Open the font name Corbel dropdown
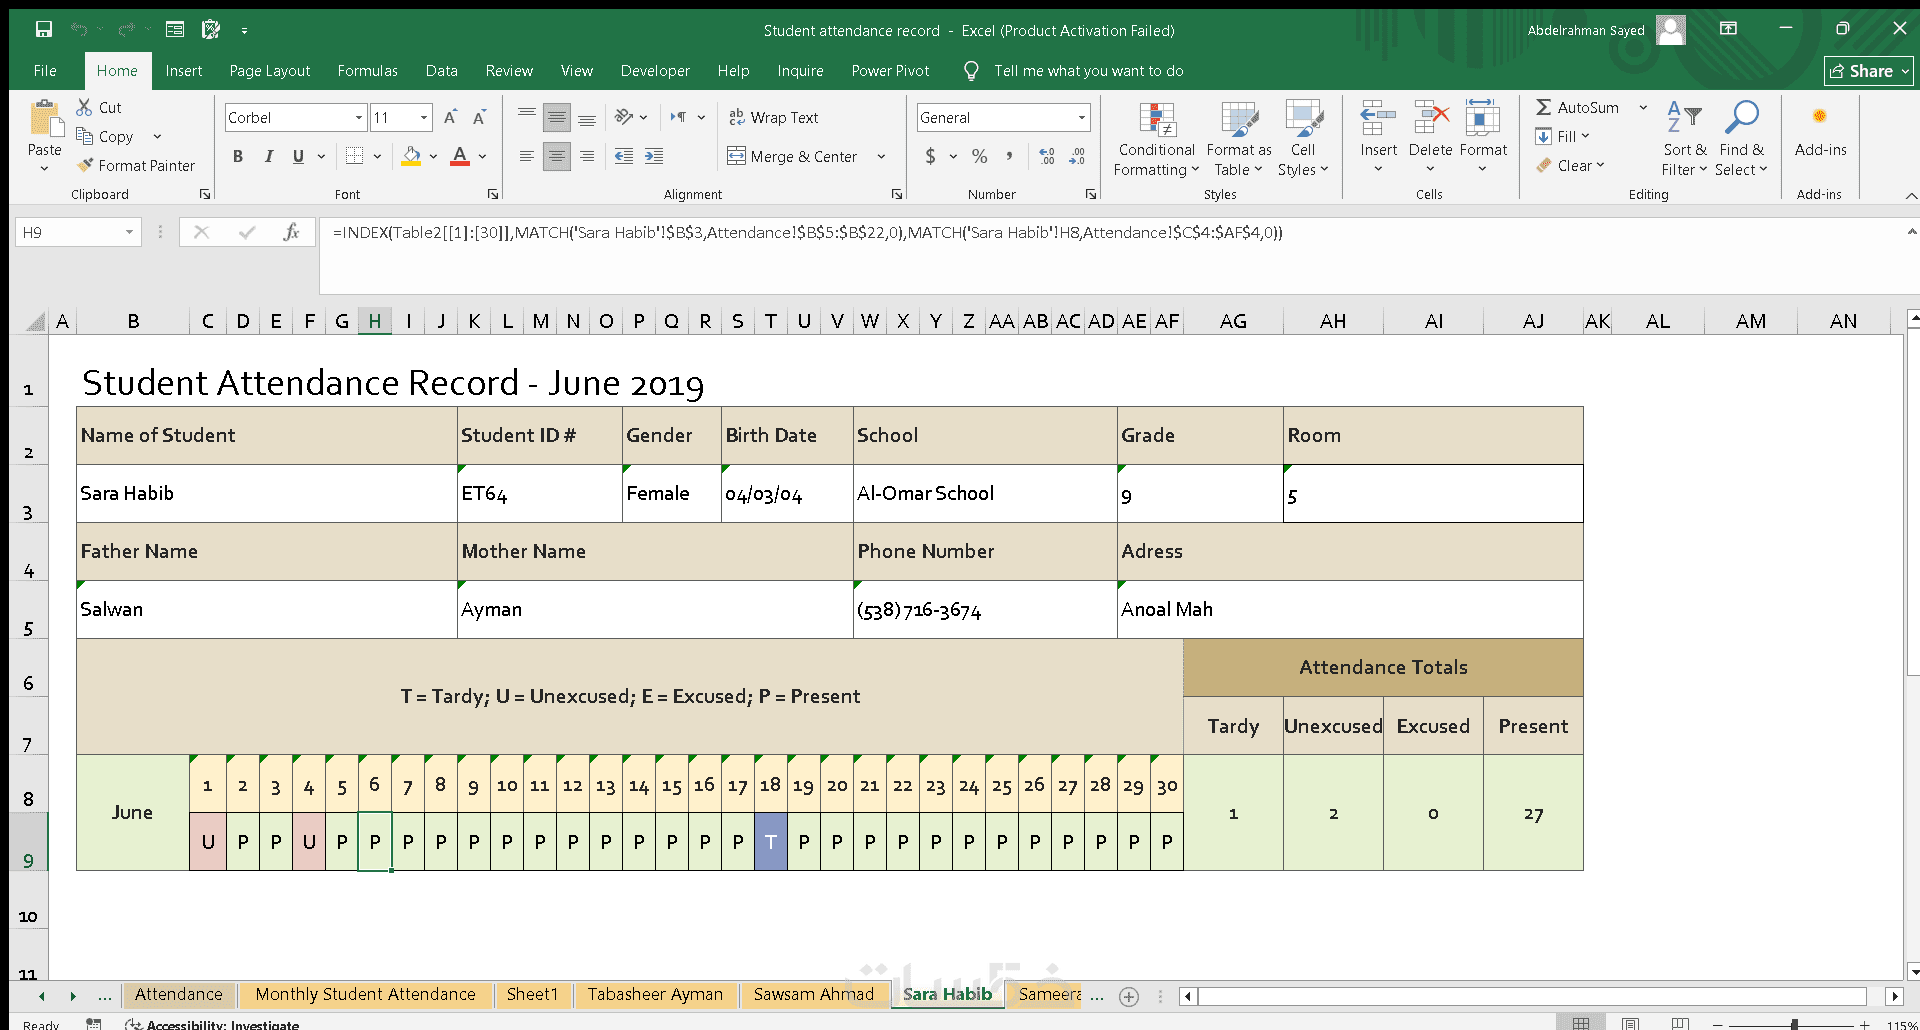This screenshot has height=1030, width=1920. tap(359, 118)
